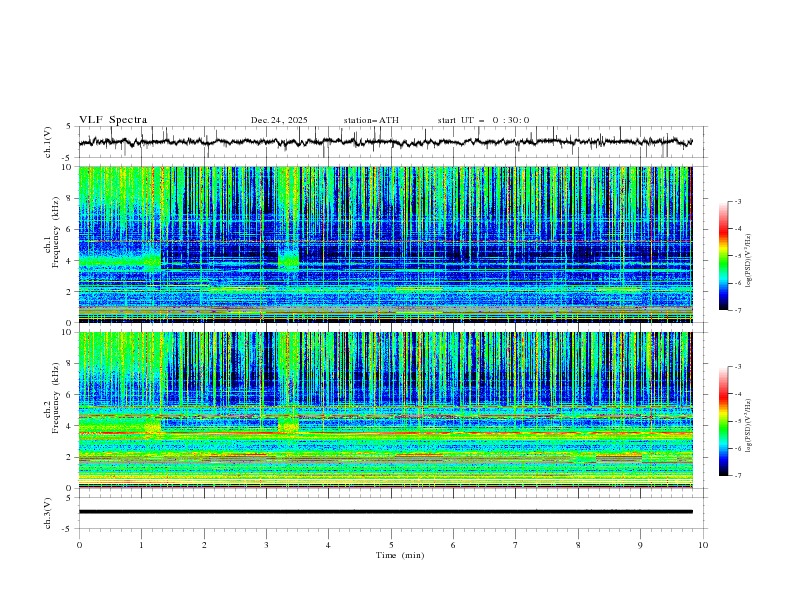
Task: Click the ch.1 color bar 'log(PSD)(V²/Hz)' label
Action: coord(749,261)
